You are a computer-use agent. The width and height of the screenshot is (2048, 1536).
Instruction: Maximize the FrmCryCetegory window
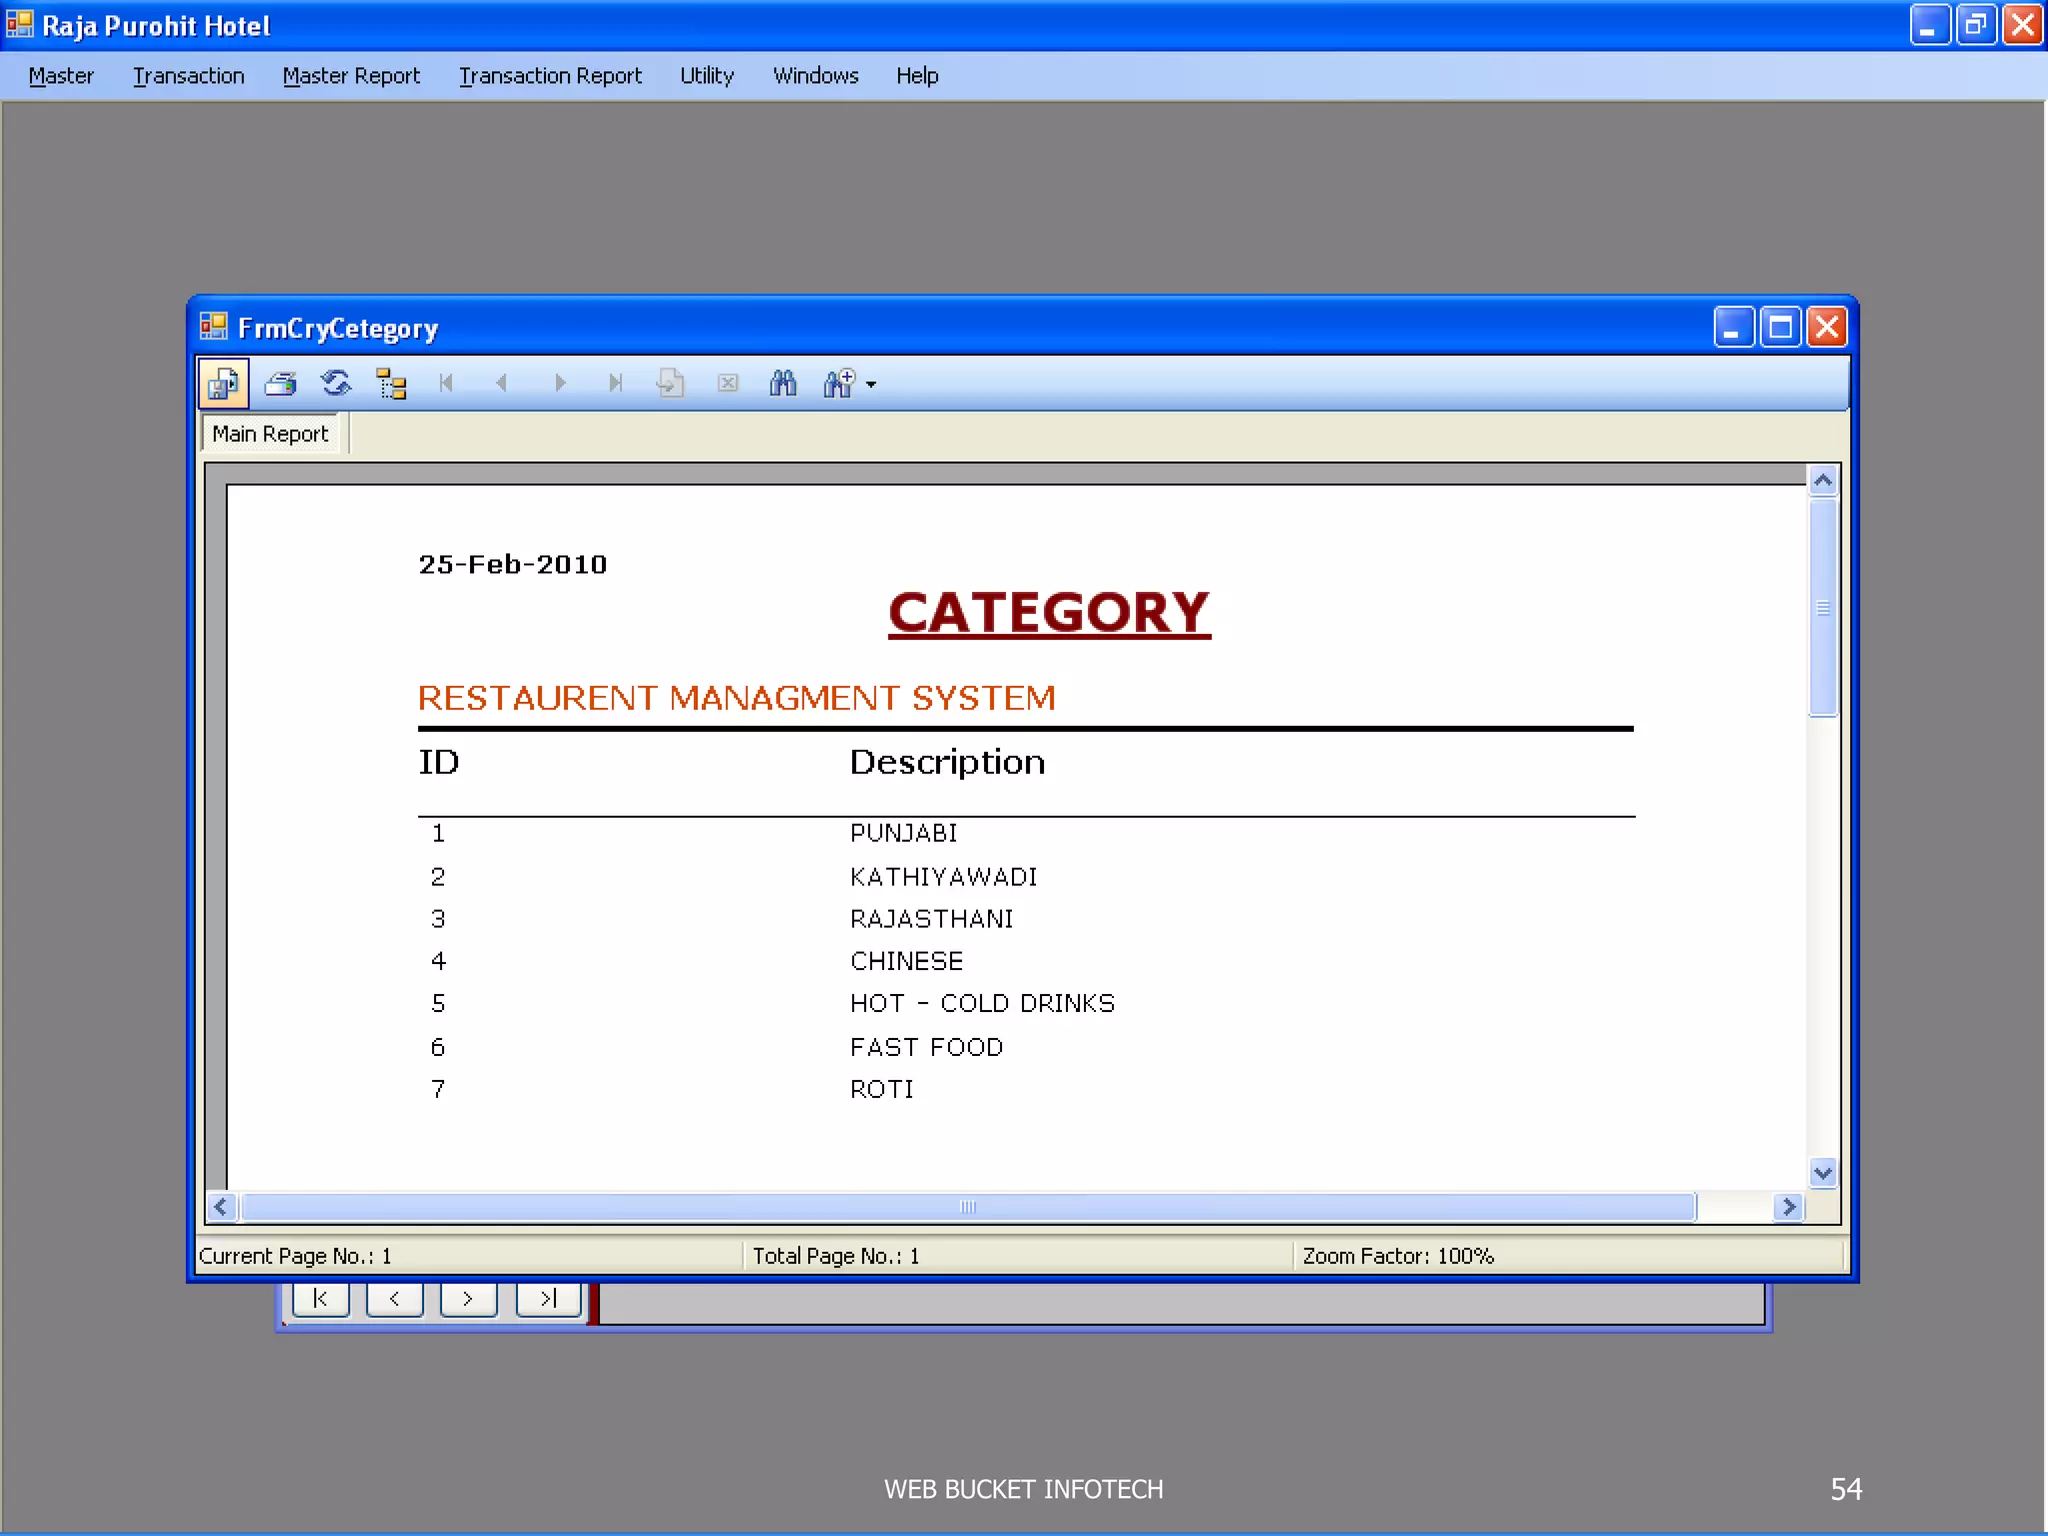pos(1780,327)
